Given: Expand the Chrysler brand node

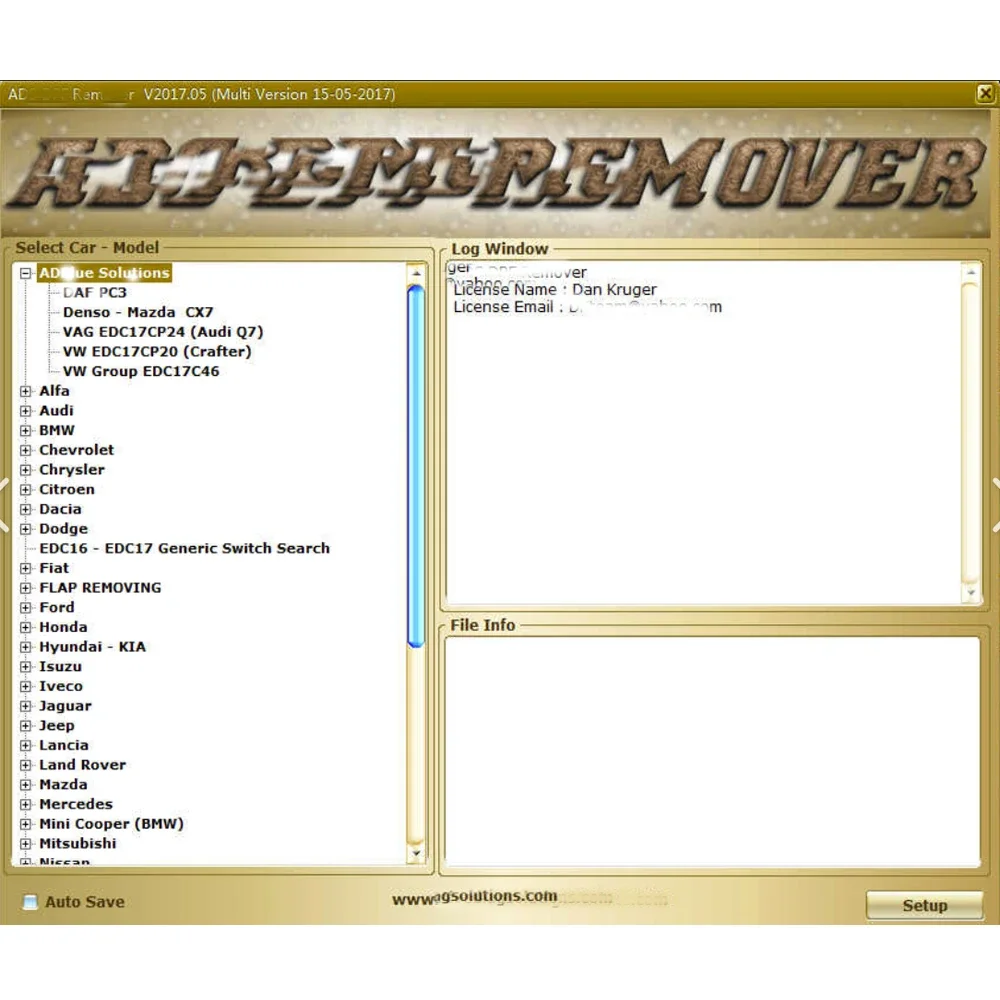Looking at the screenshot, I should click(26, 470).
